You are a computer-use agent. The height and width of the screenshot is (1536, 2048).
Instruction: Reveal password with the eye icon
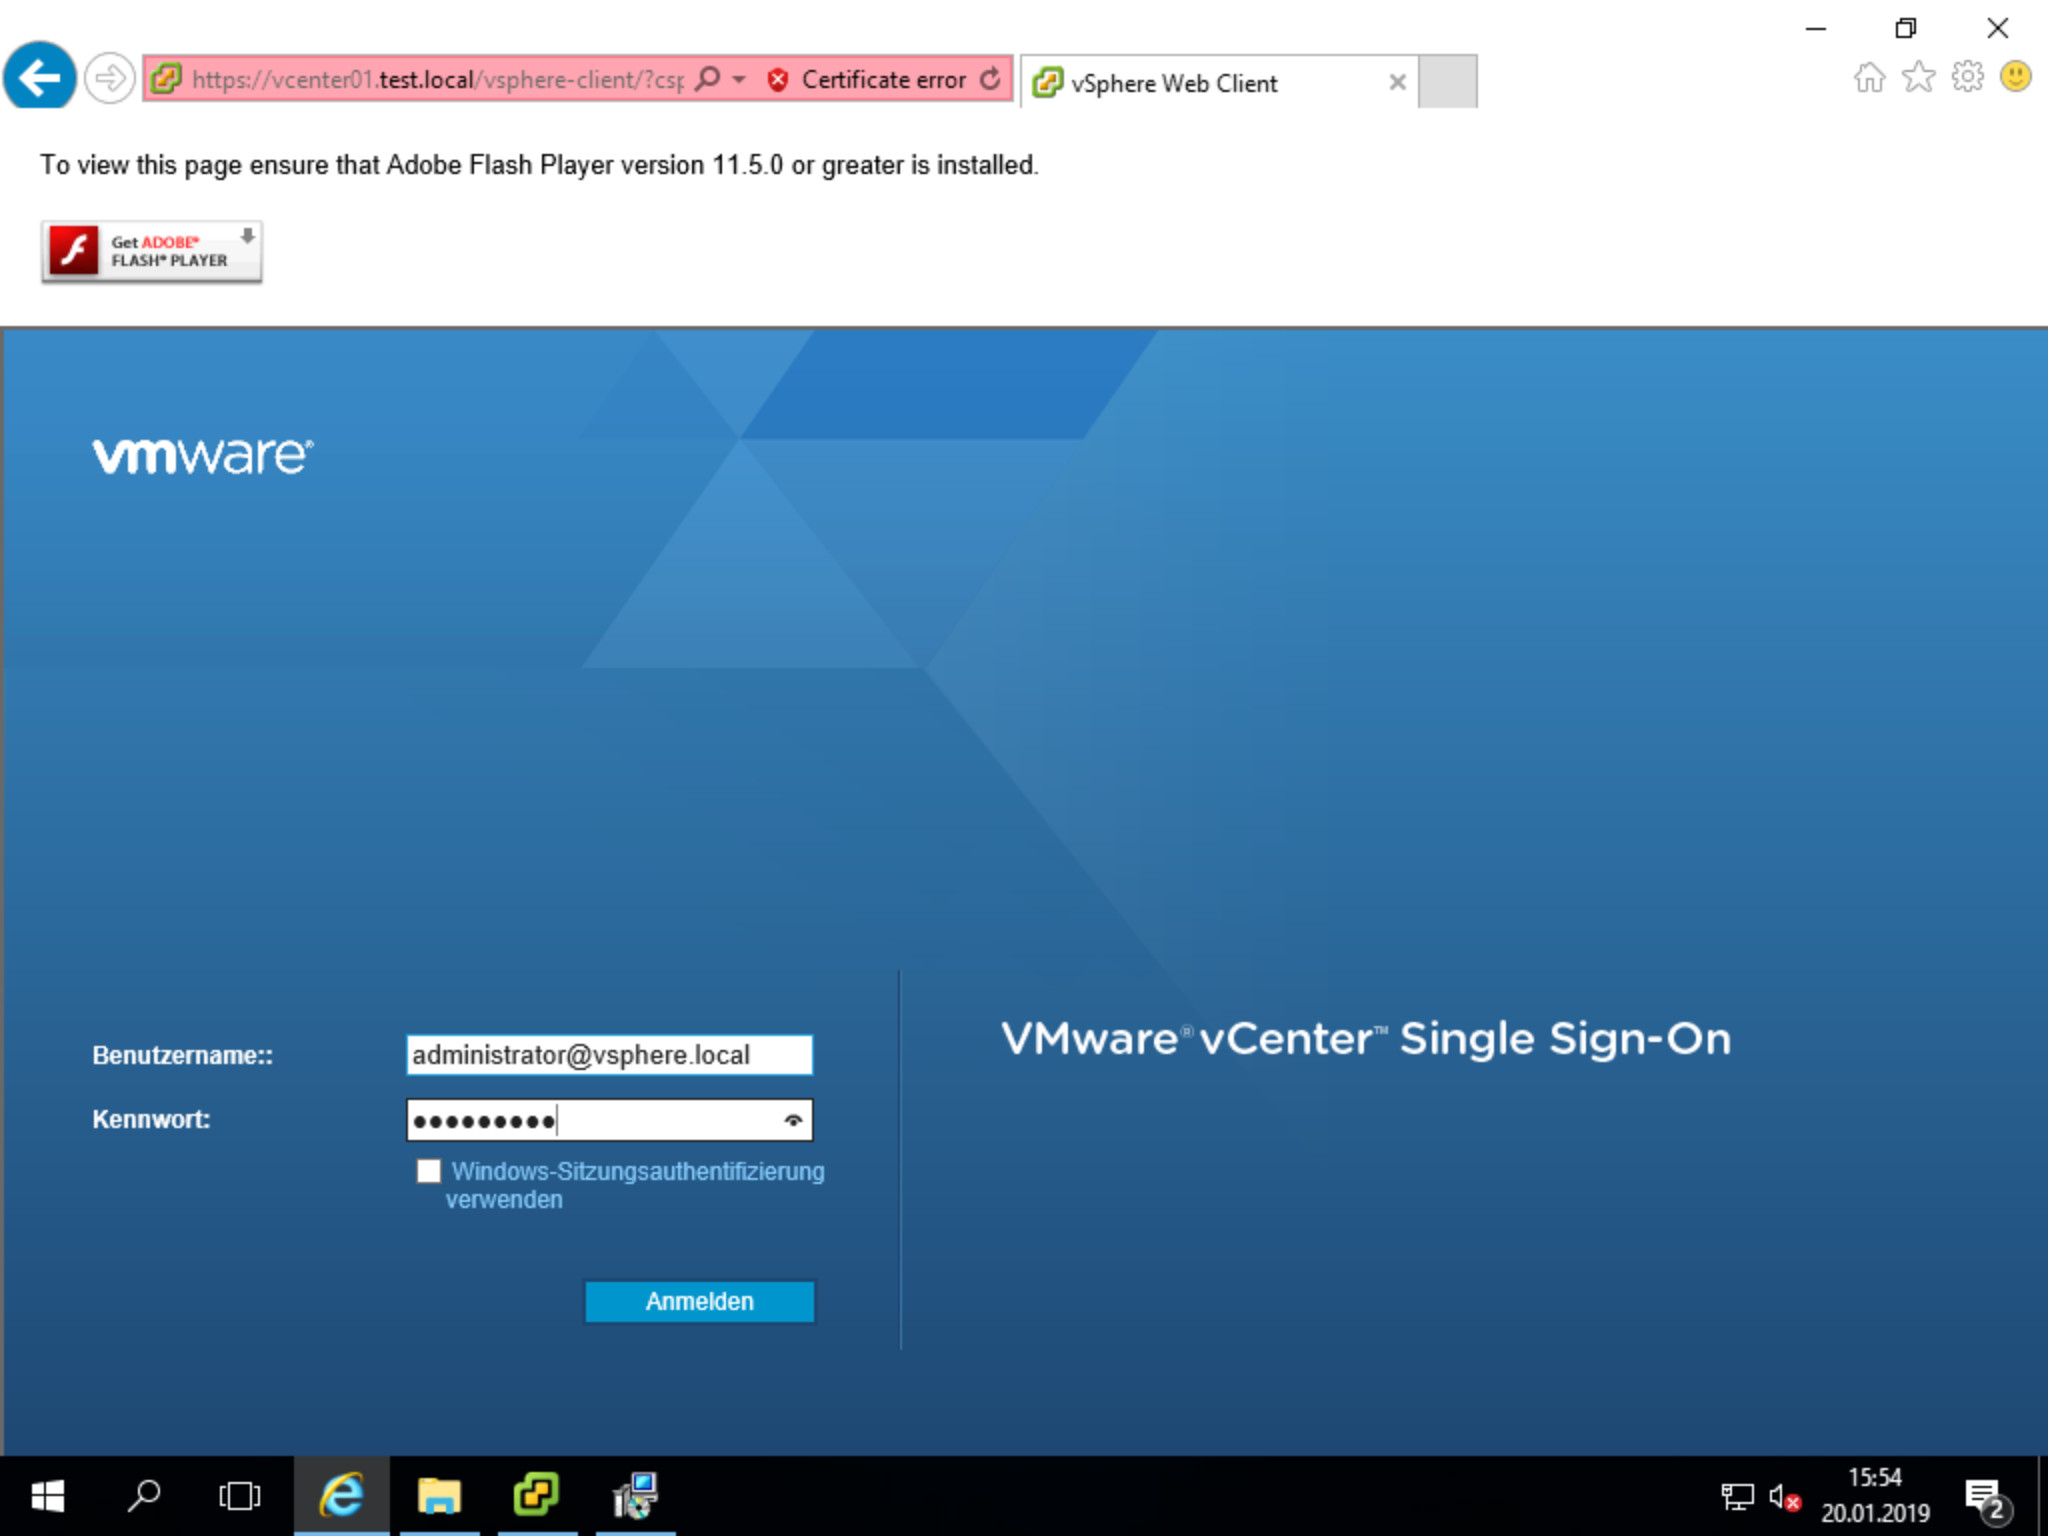pos(793,1120)
